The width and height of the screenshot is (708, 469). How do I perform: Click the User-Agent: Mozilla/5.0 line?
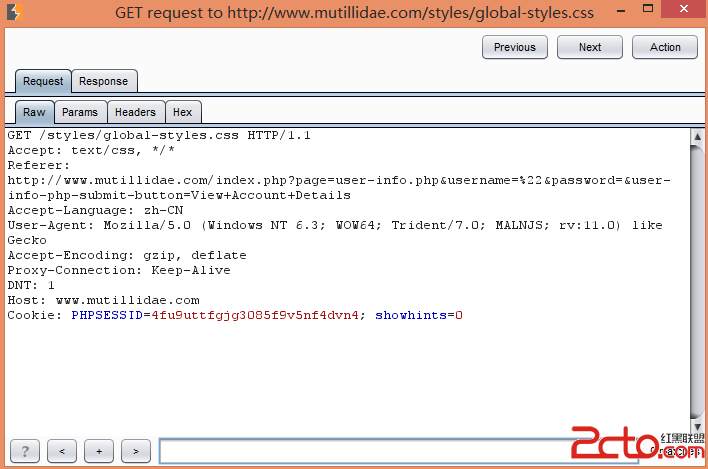pyautogui.click(x=335, y=225)
